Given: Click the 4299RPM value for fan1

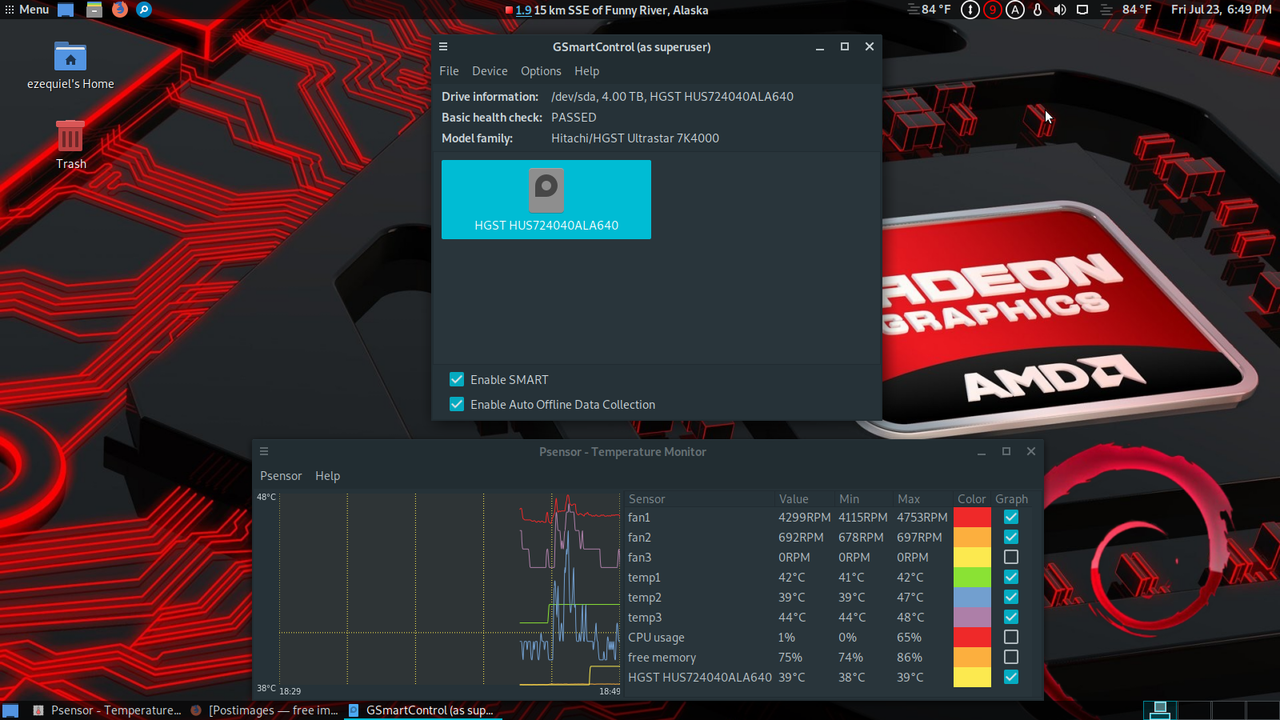Looking at the screenshot, I should click(805, 517).
